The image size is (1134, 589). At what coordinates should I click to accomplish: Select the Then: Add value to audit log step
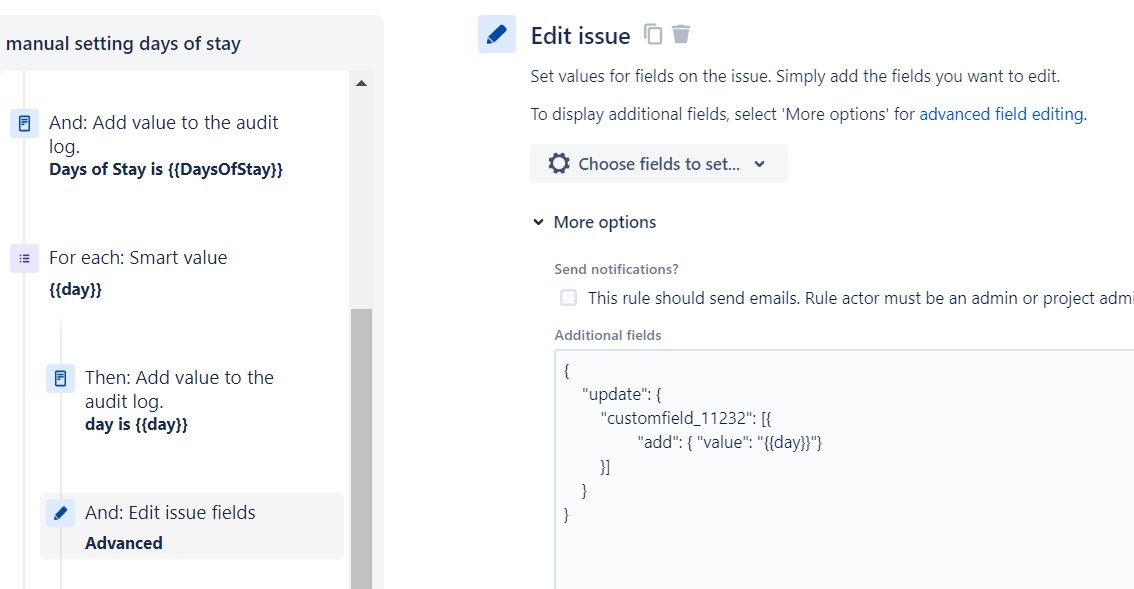point(180,400)
